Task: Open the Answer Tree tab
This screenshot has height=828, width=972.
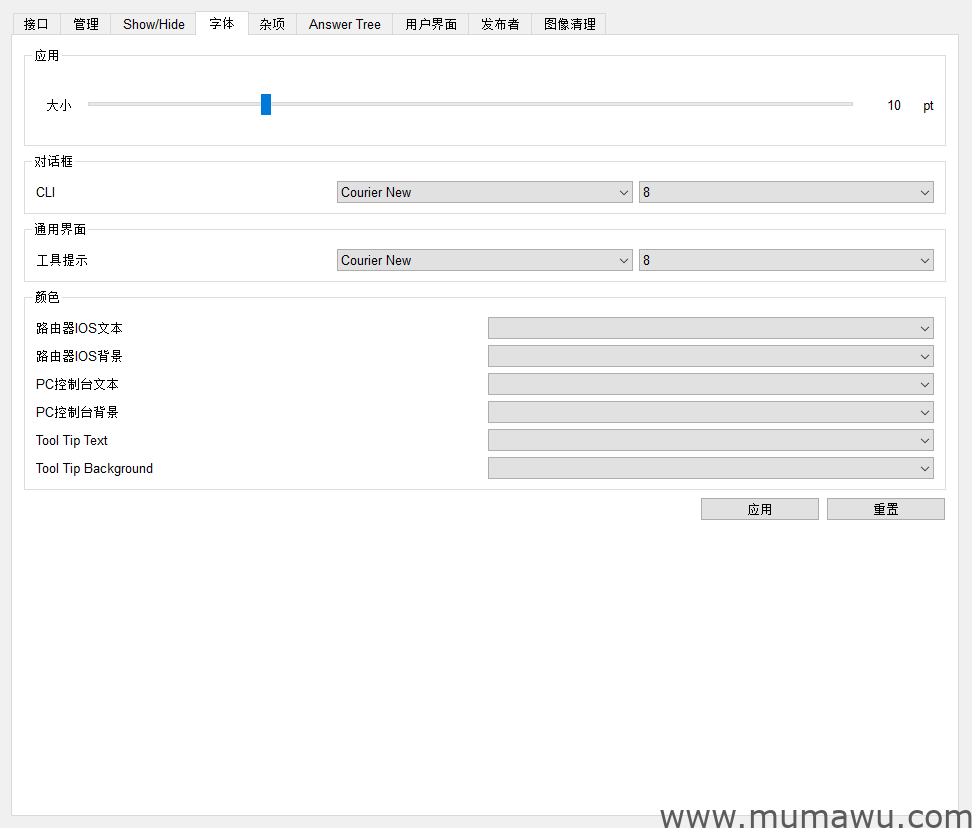Action: 345,24
